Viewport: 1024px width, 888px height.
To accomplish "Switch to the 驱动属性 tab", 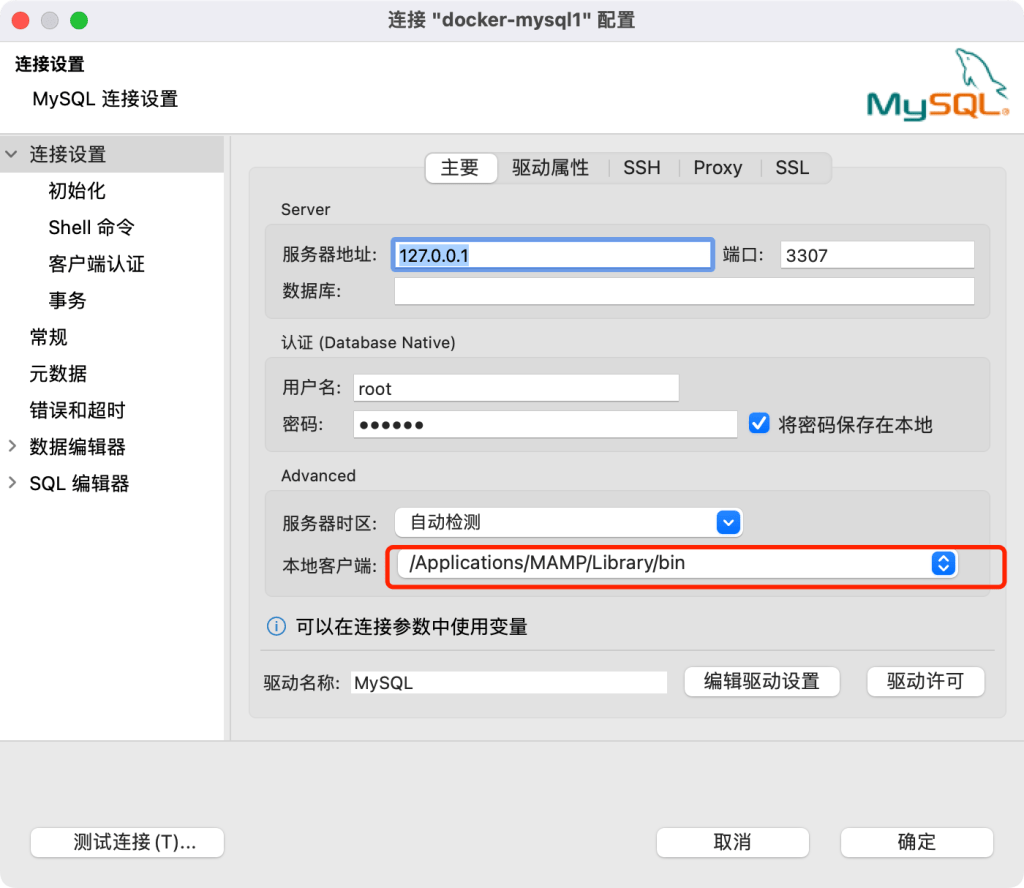I will pyautogui.click(x=550, y=168).
